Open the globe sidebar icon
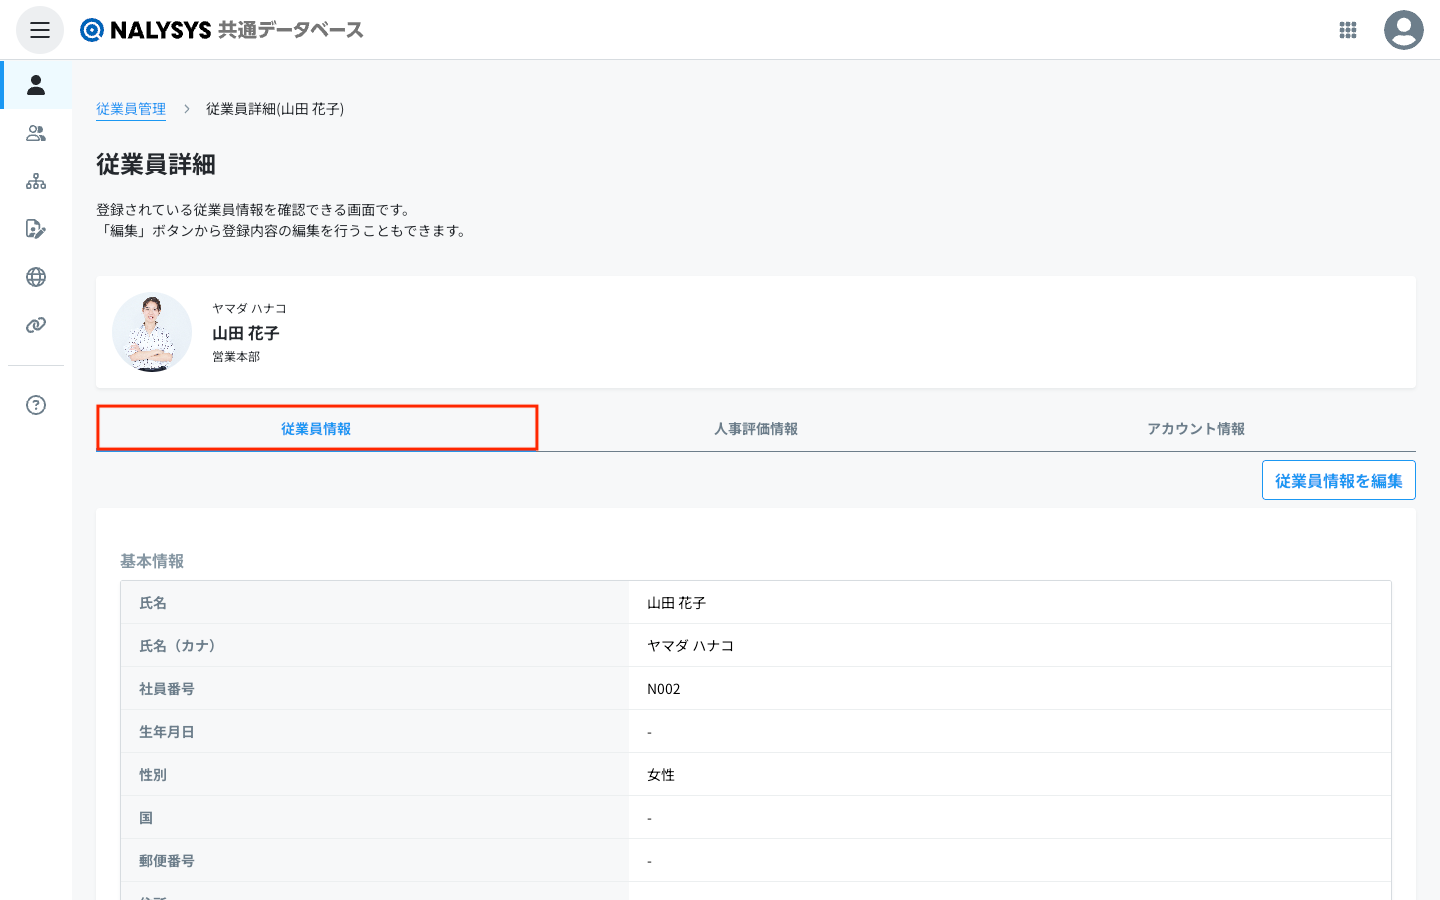 36,277
